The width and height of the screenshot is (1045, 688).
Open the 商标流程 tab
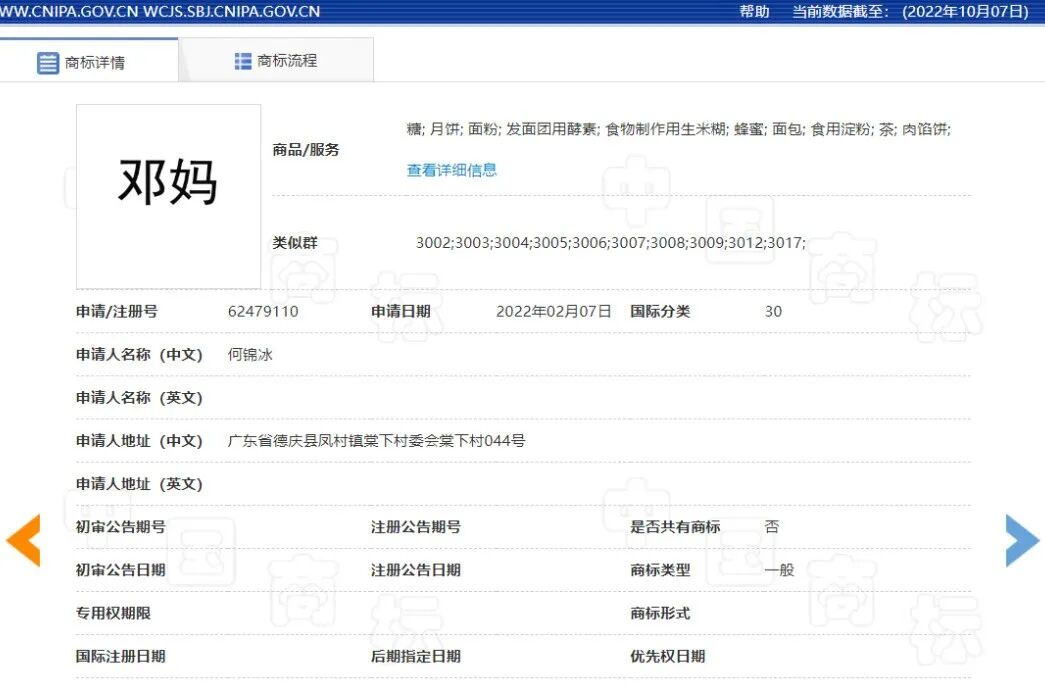276,61
